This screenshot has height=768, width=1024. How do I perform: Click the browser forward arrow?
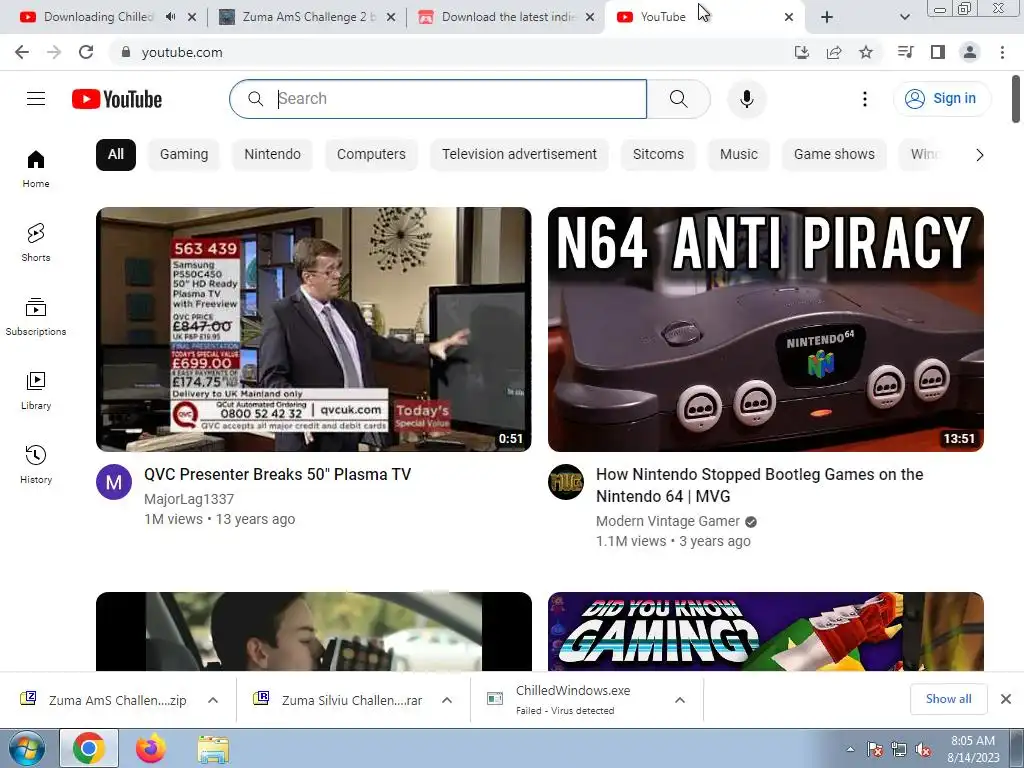54,52
